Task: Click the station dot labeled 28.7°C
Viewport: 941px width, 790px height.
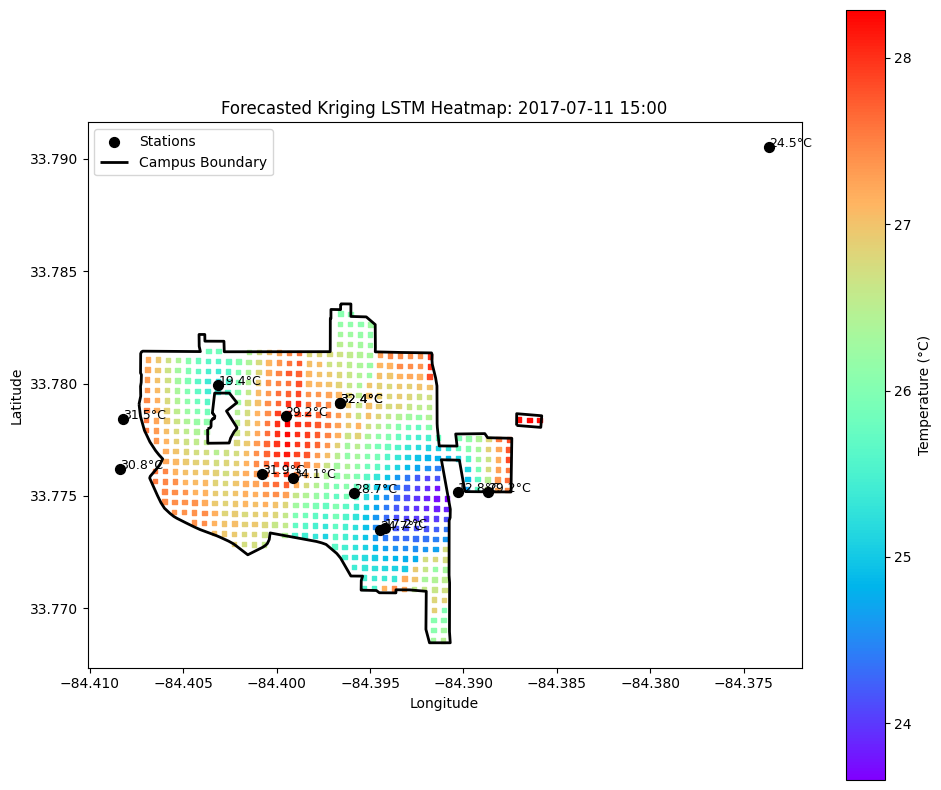Action: coord(354,493)
